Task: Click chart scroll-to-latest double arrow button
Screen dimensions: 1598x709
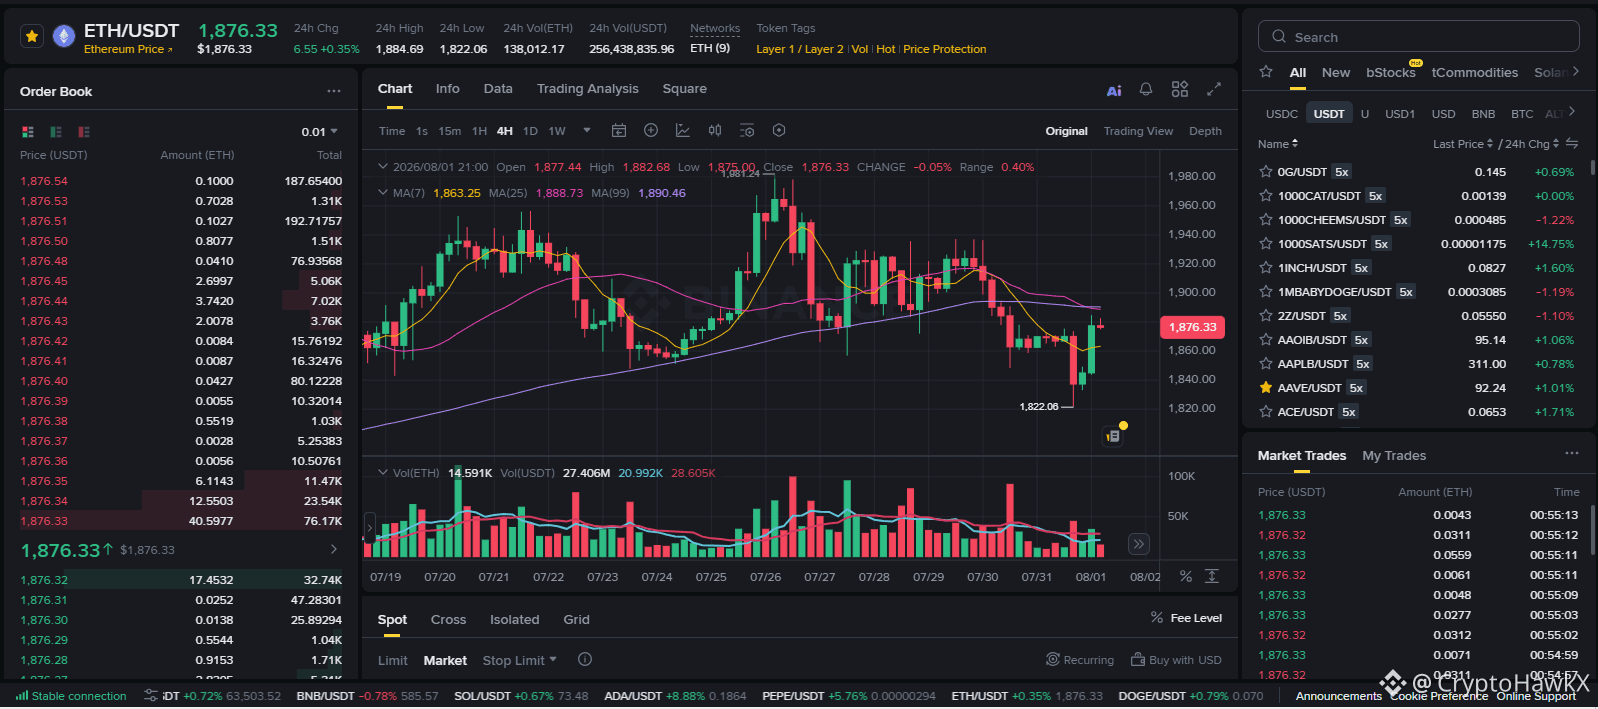Action: point(1138,544)
